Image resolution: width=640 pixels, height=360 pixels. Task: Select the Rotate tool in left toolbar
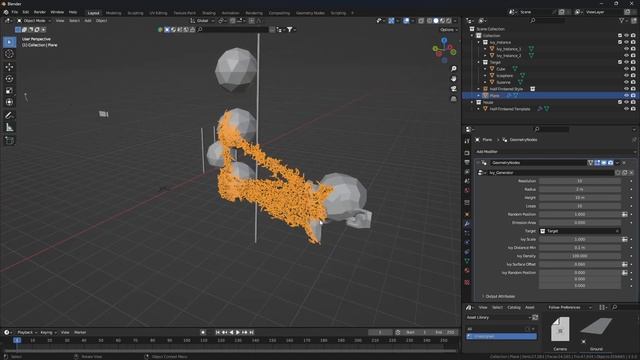9,78
